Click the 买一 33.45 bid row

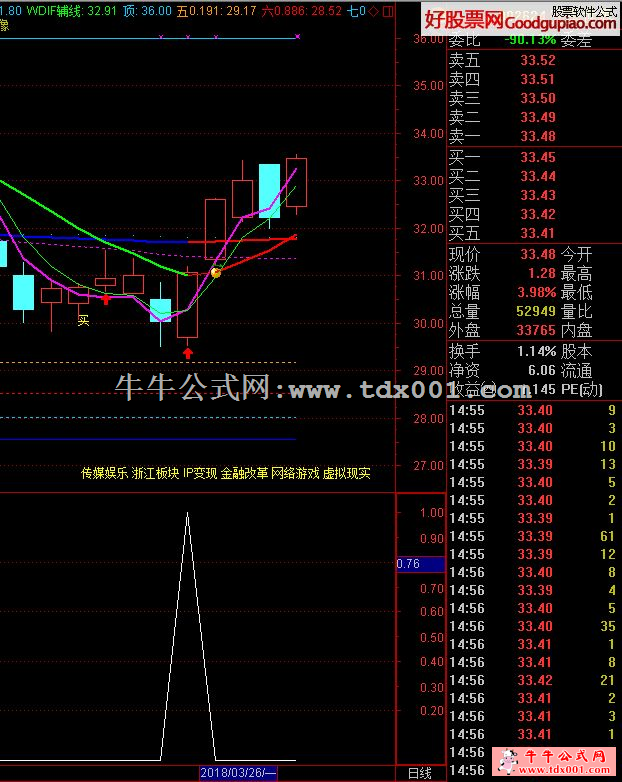point(502,158)
